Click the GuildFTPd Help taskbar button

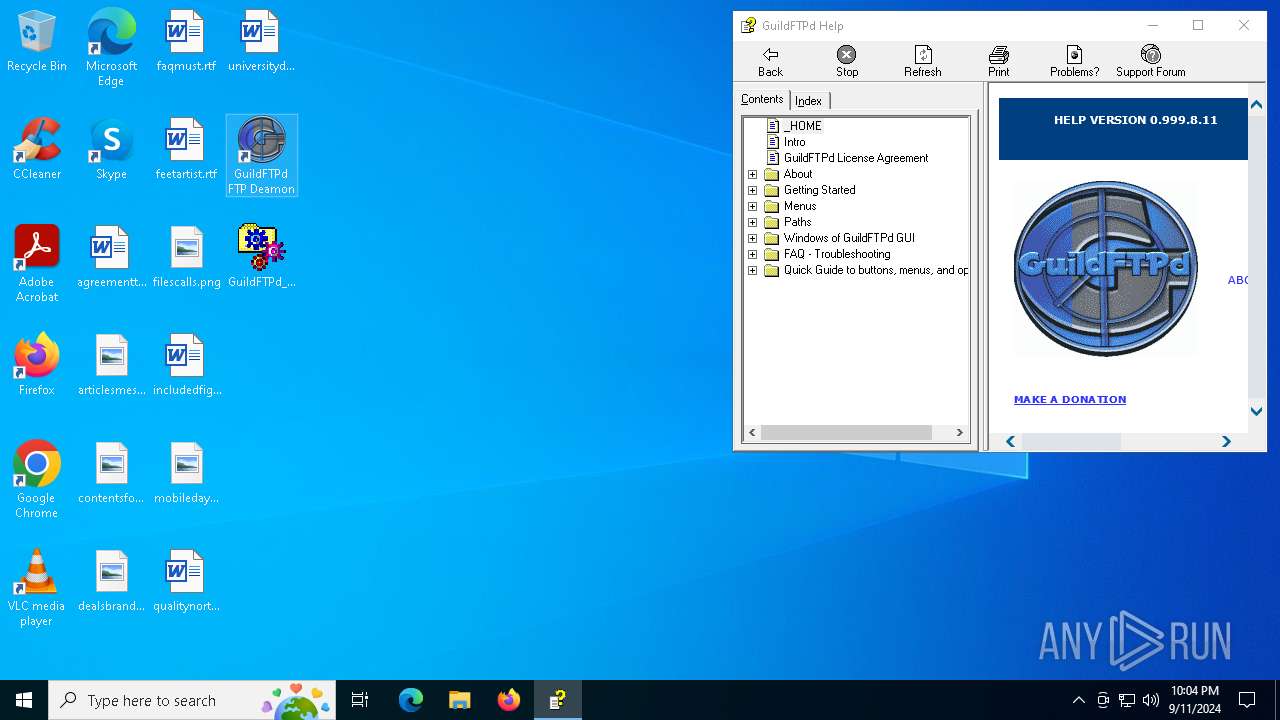click(x=558, y=700)
